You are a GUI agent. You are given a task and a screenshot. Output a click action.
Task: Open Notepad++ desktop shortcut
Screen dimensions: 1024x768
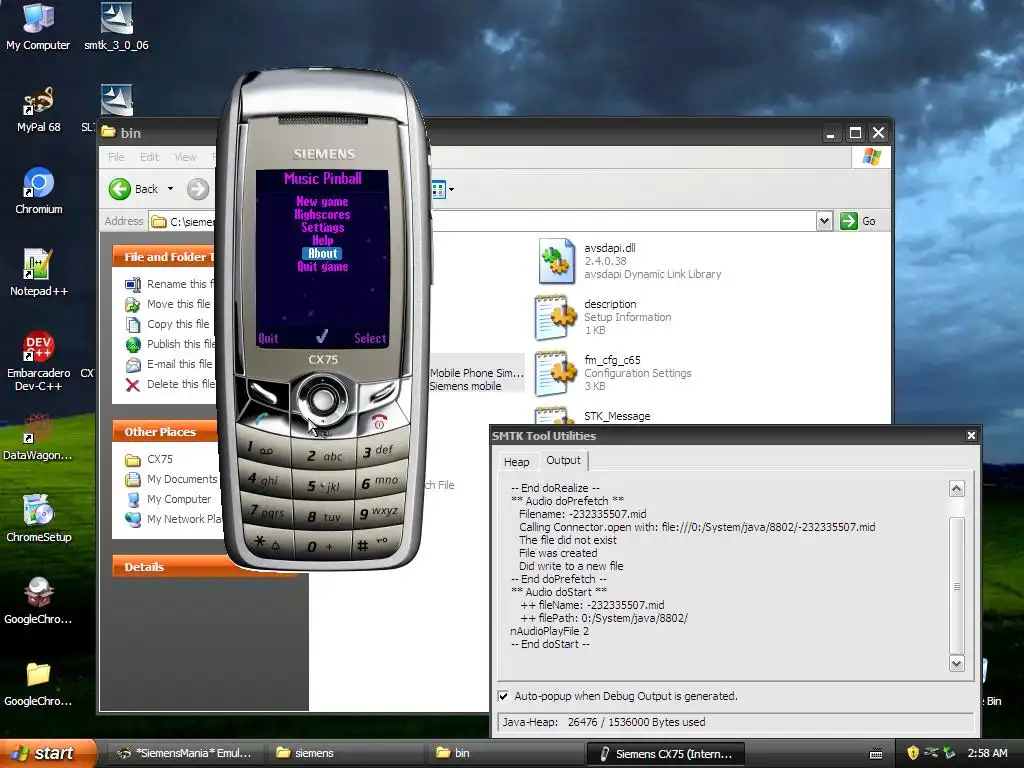click(x=39, y=272)
